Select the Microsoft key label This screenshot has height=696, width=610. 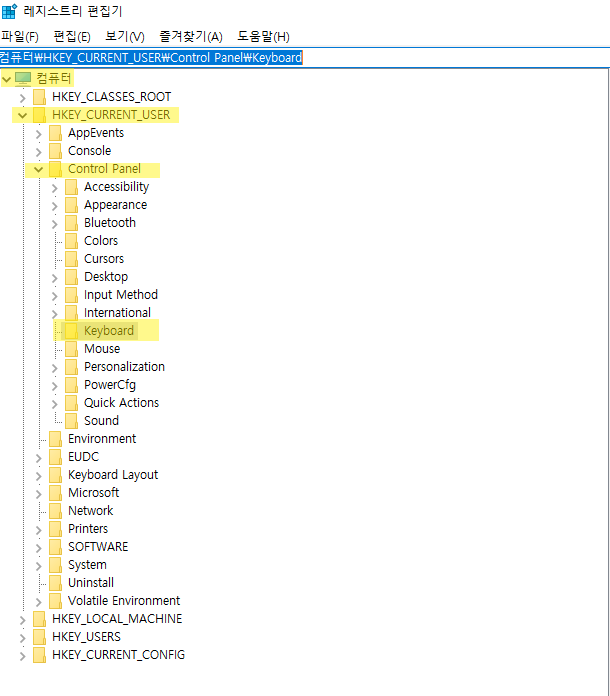point(93,493)
